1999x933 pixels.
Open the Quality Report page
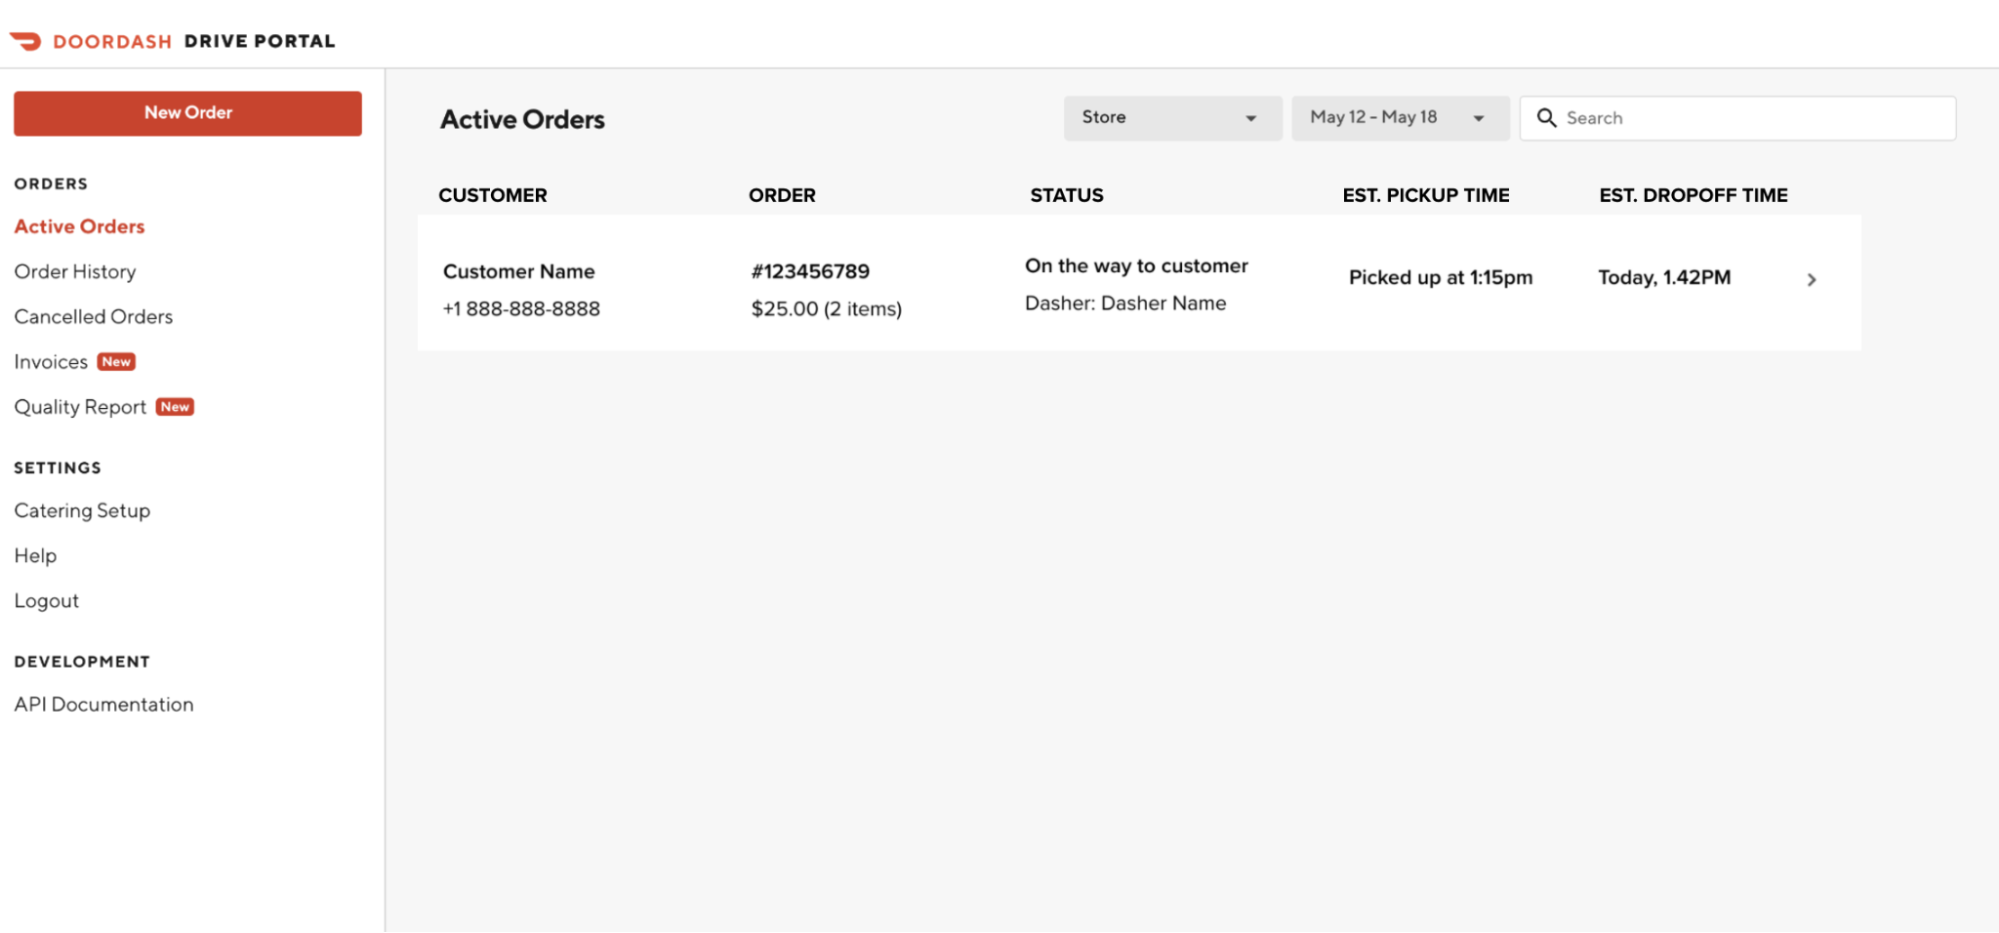click(80, 406)
